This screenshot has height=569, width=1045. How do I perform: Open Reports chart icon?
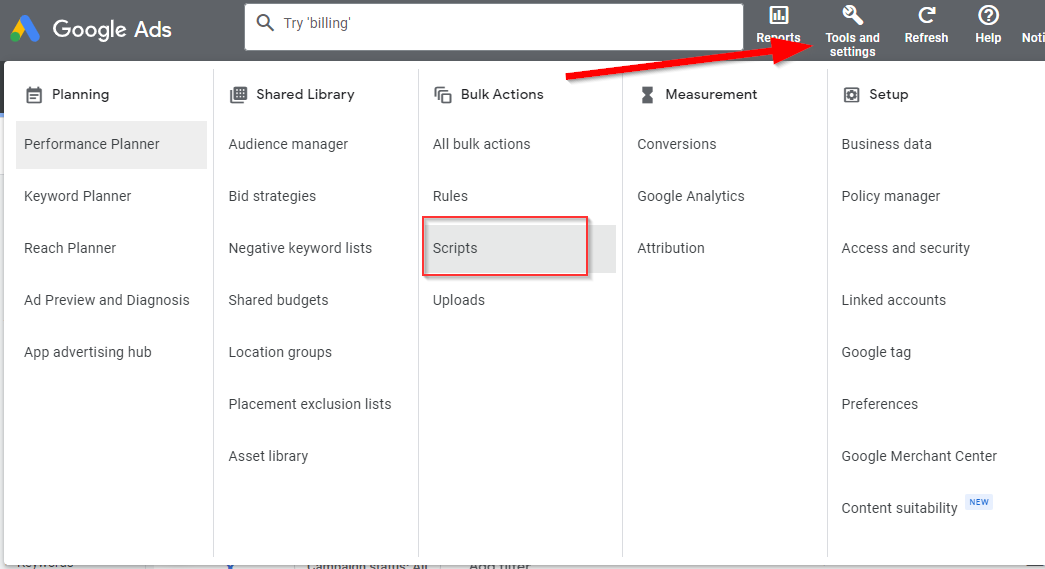click(778, 15)
